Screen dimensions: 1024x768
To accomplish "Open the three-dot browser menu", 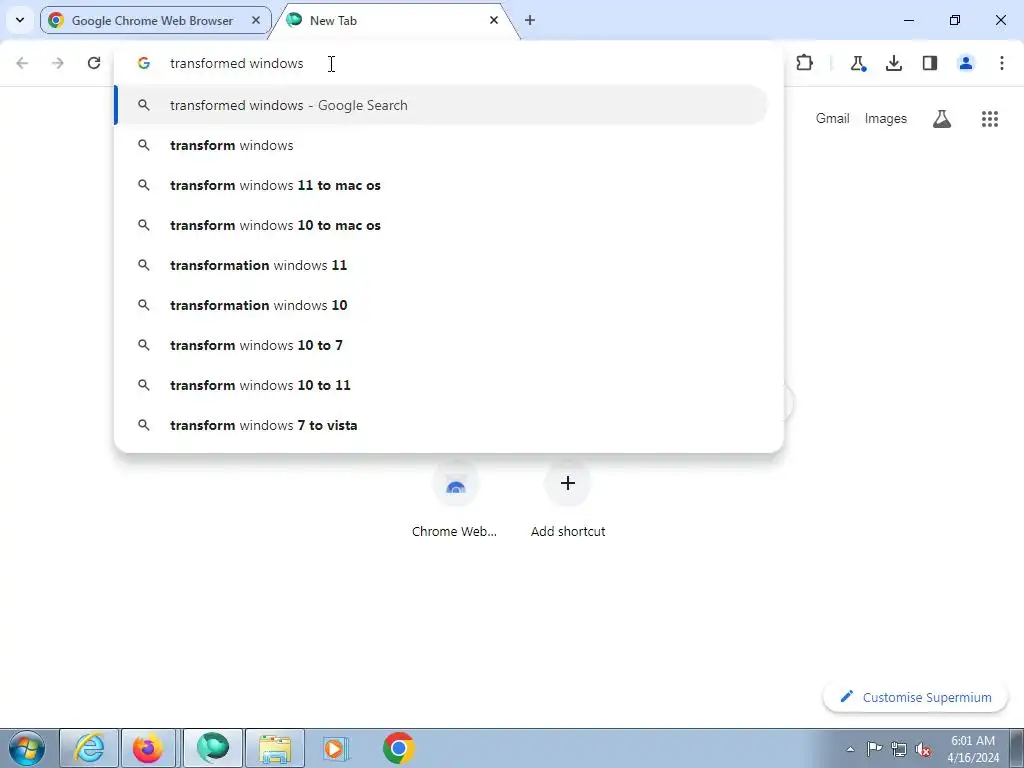I will tap(1002, 63).
